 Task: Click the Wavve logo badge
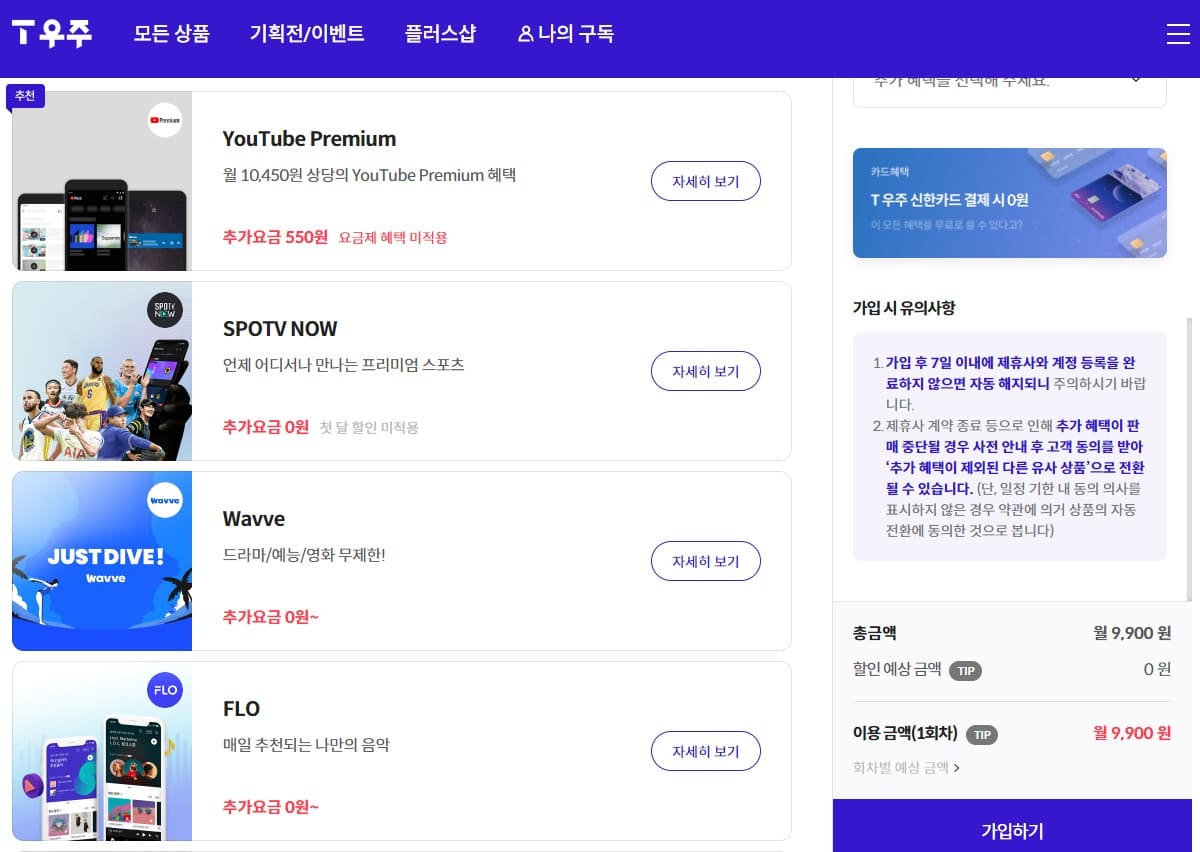pos(165,500)
